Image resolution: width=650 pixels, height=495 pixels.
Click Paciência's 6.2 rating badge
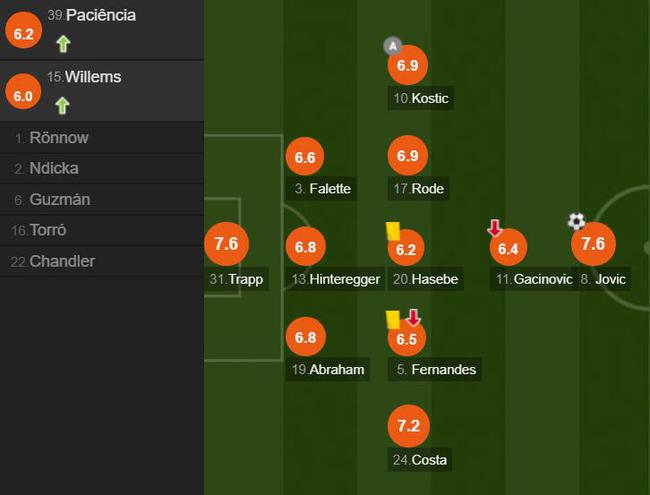[x=23, y=30]
